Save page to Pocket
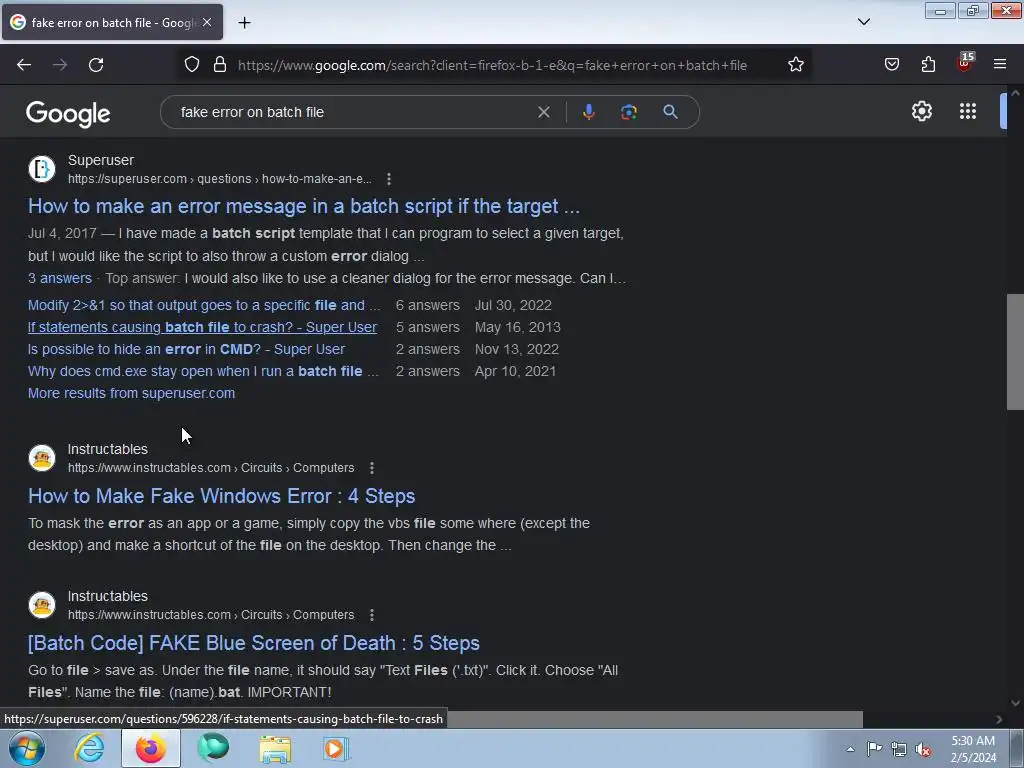1024x768 pixels. 891,65
